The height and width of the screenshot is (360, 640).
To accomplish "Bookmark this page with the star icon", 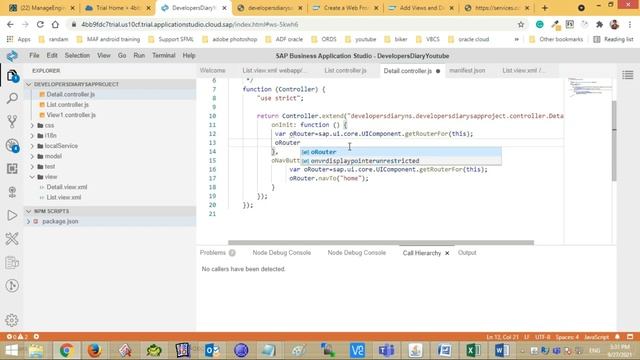I will [521, 24].
